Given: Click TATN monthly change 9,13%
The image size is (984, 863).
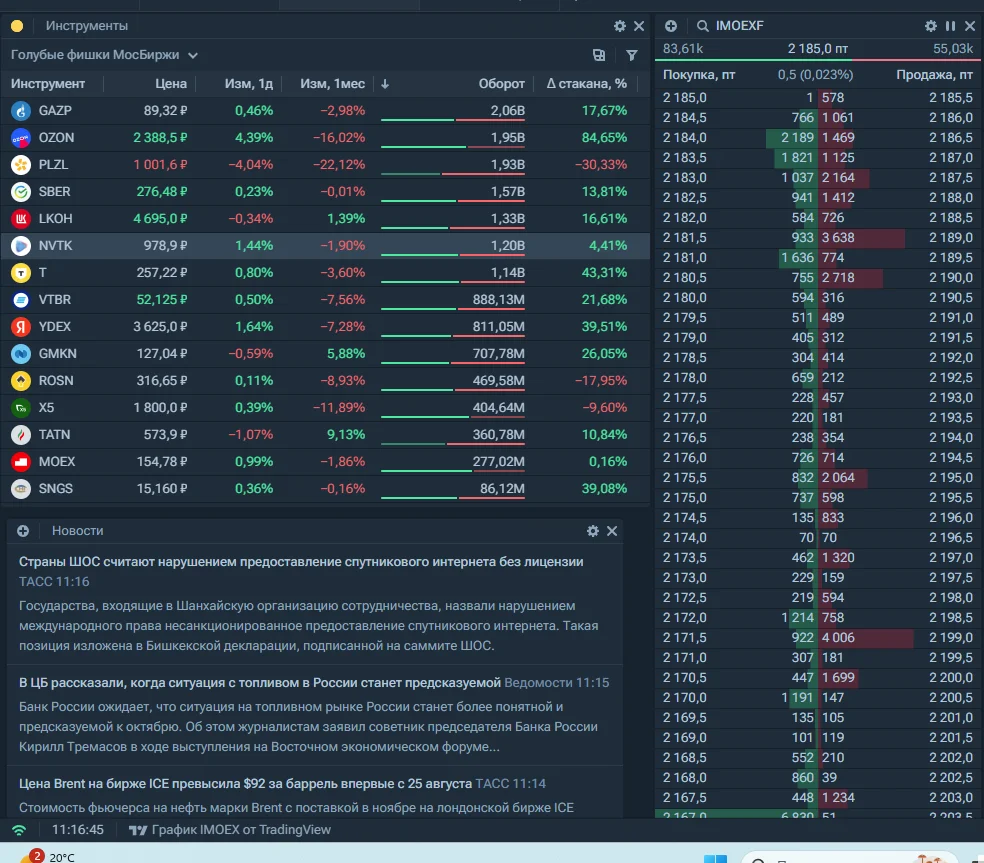Looking at the screenshot, I should coord(346,434).
